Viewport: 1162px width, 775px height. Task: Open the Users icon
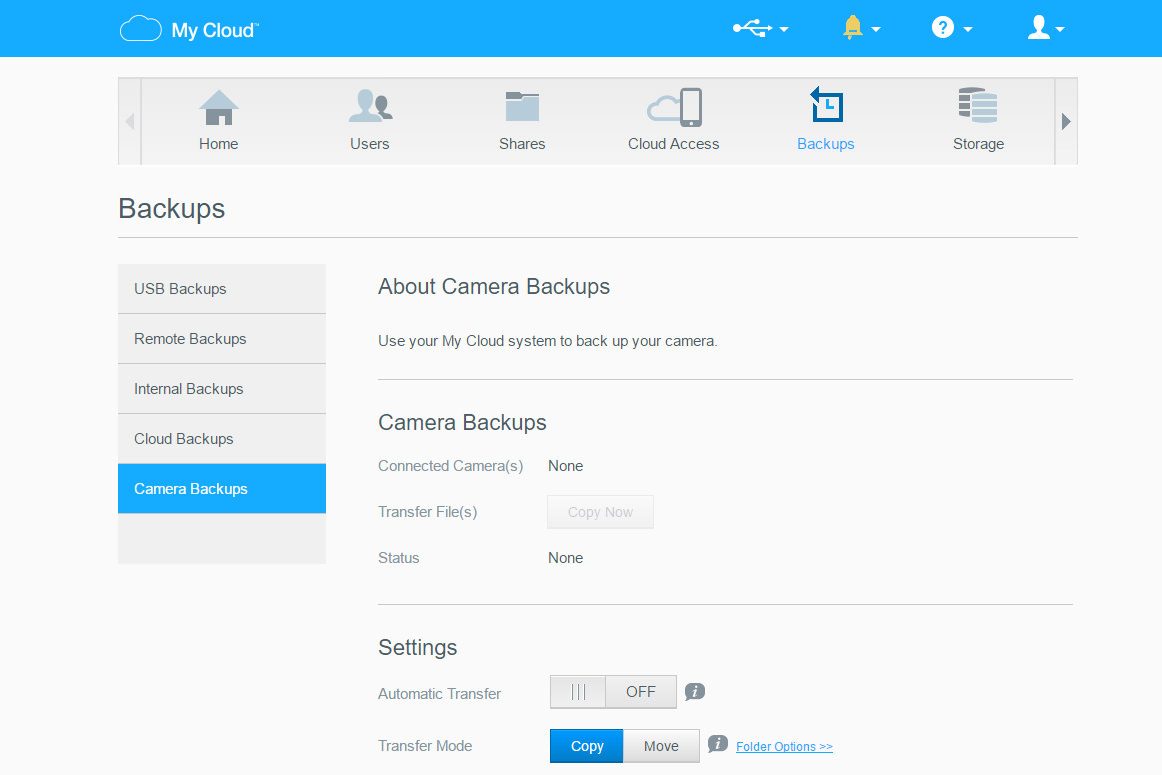click(371, 106)
